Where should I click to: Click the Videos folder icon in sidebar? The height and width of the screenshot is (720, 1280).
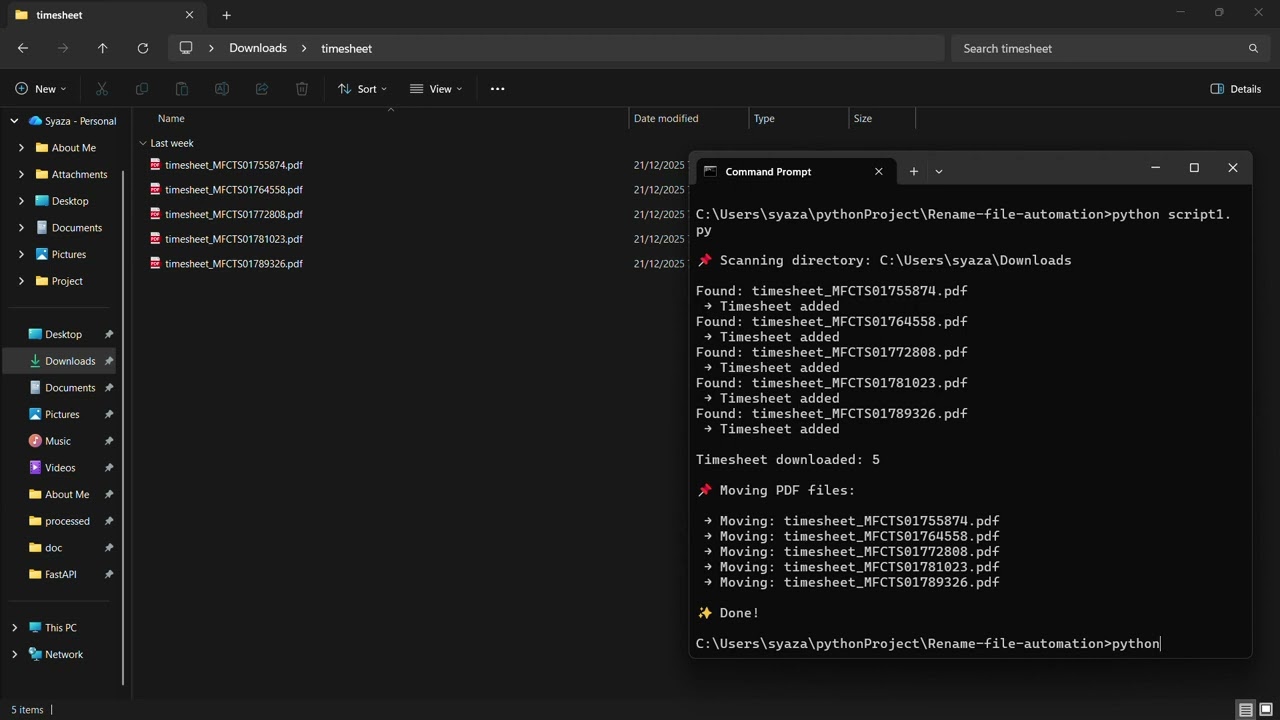(35, 468)
